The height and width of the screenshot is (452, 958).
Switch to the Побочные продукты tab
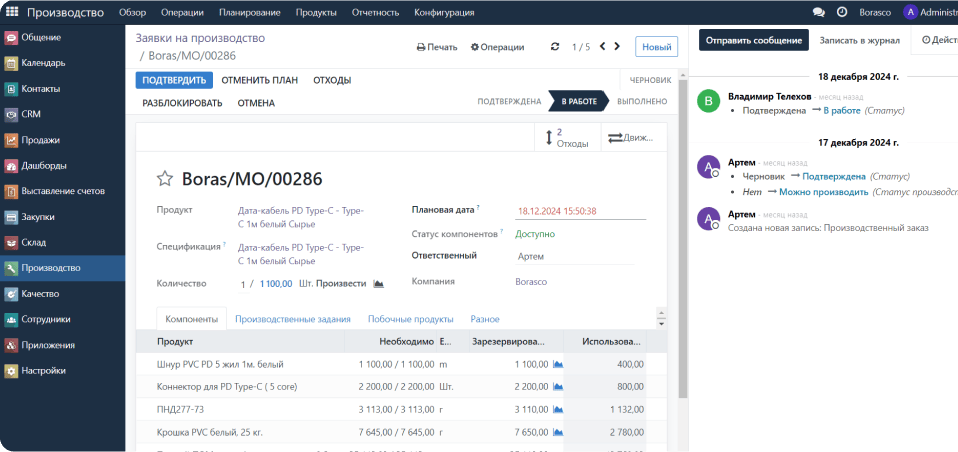pyautogui.click(x=411, y=319)
